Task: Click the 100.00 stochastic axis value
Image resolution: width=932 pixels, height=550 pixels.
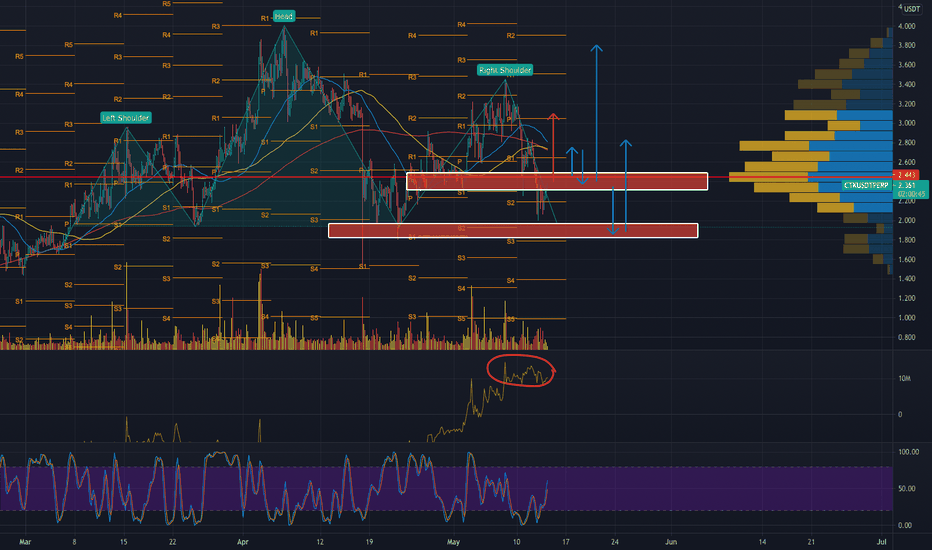Action: (908, 452)
